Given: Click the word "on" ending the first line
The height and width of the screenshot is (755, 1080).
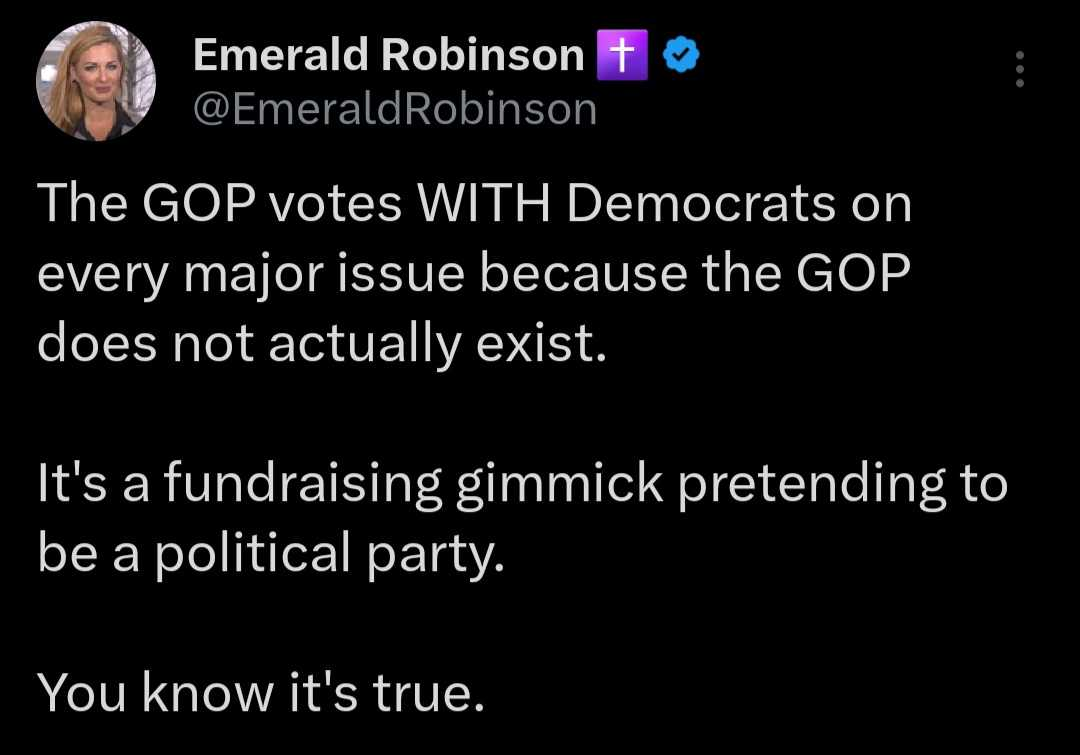Looking at the screenshot, I should click(881, 204).
